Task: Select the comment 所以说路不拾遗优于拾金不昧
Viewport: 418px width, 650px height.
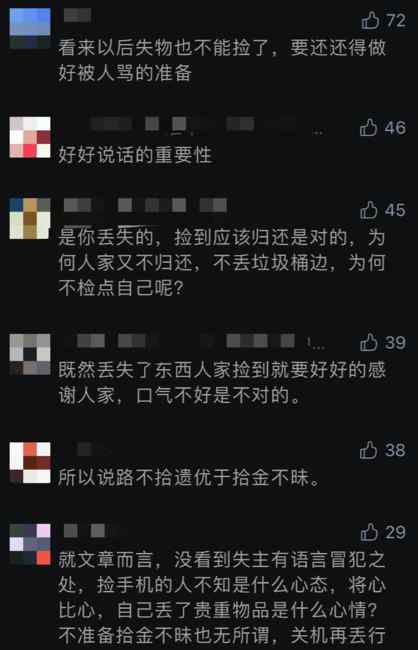Action: (190, 478)
